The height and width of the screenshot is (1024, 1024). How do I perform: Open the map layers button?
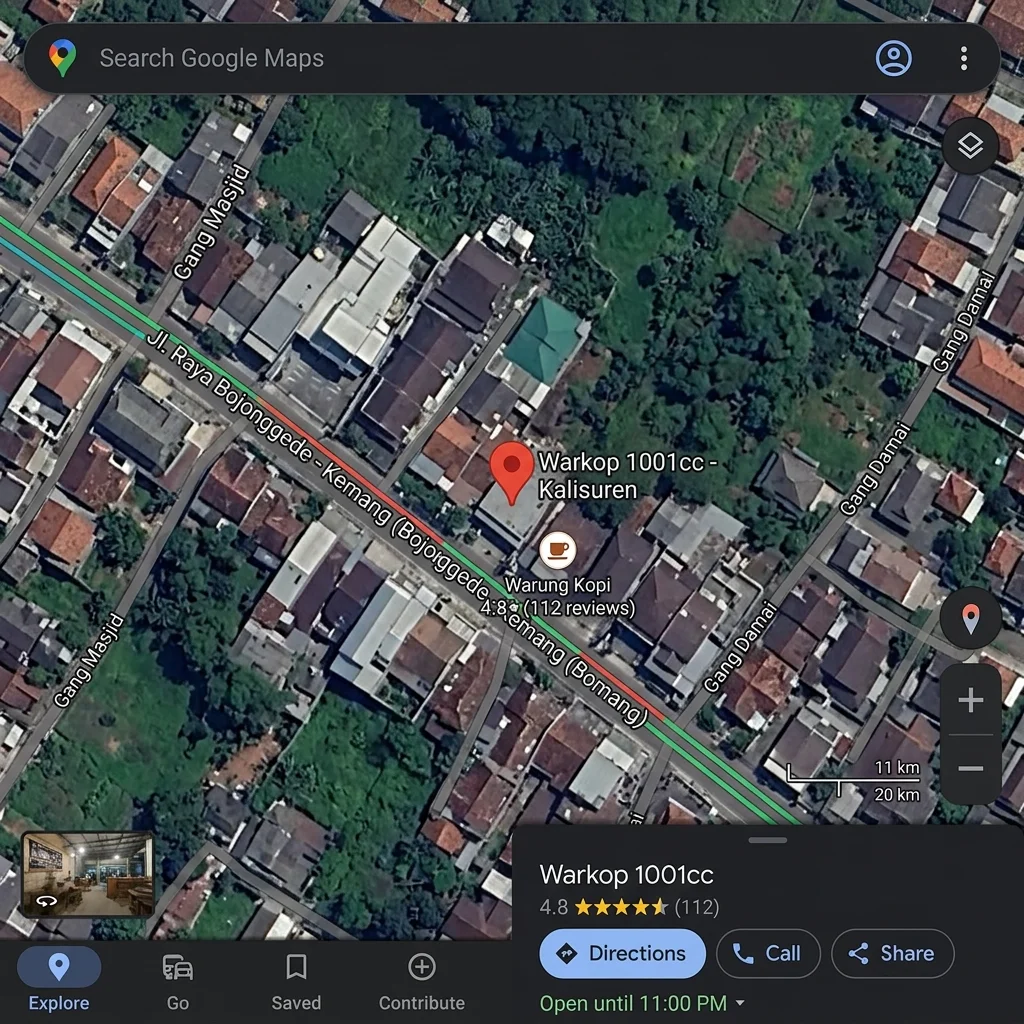tap(970, 144)
